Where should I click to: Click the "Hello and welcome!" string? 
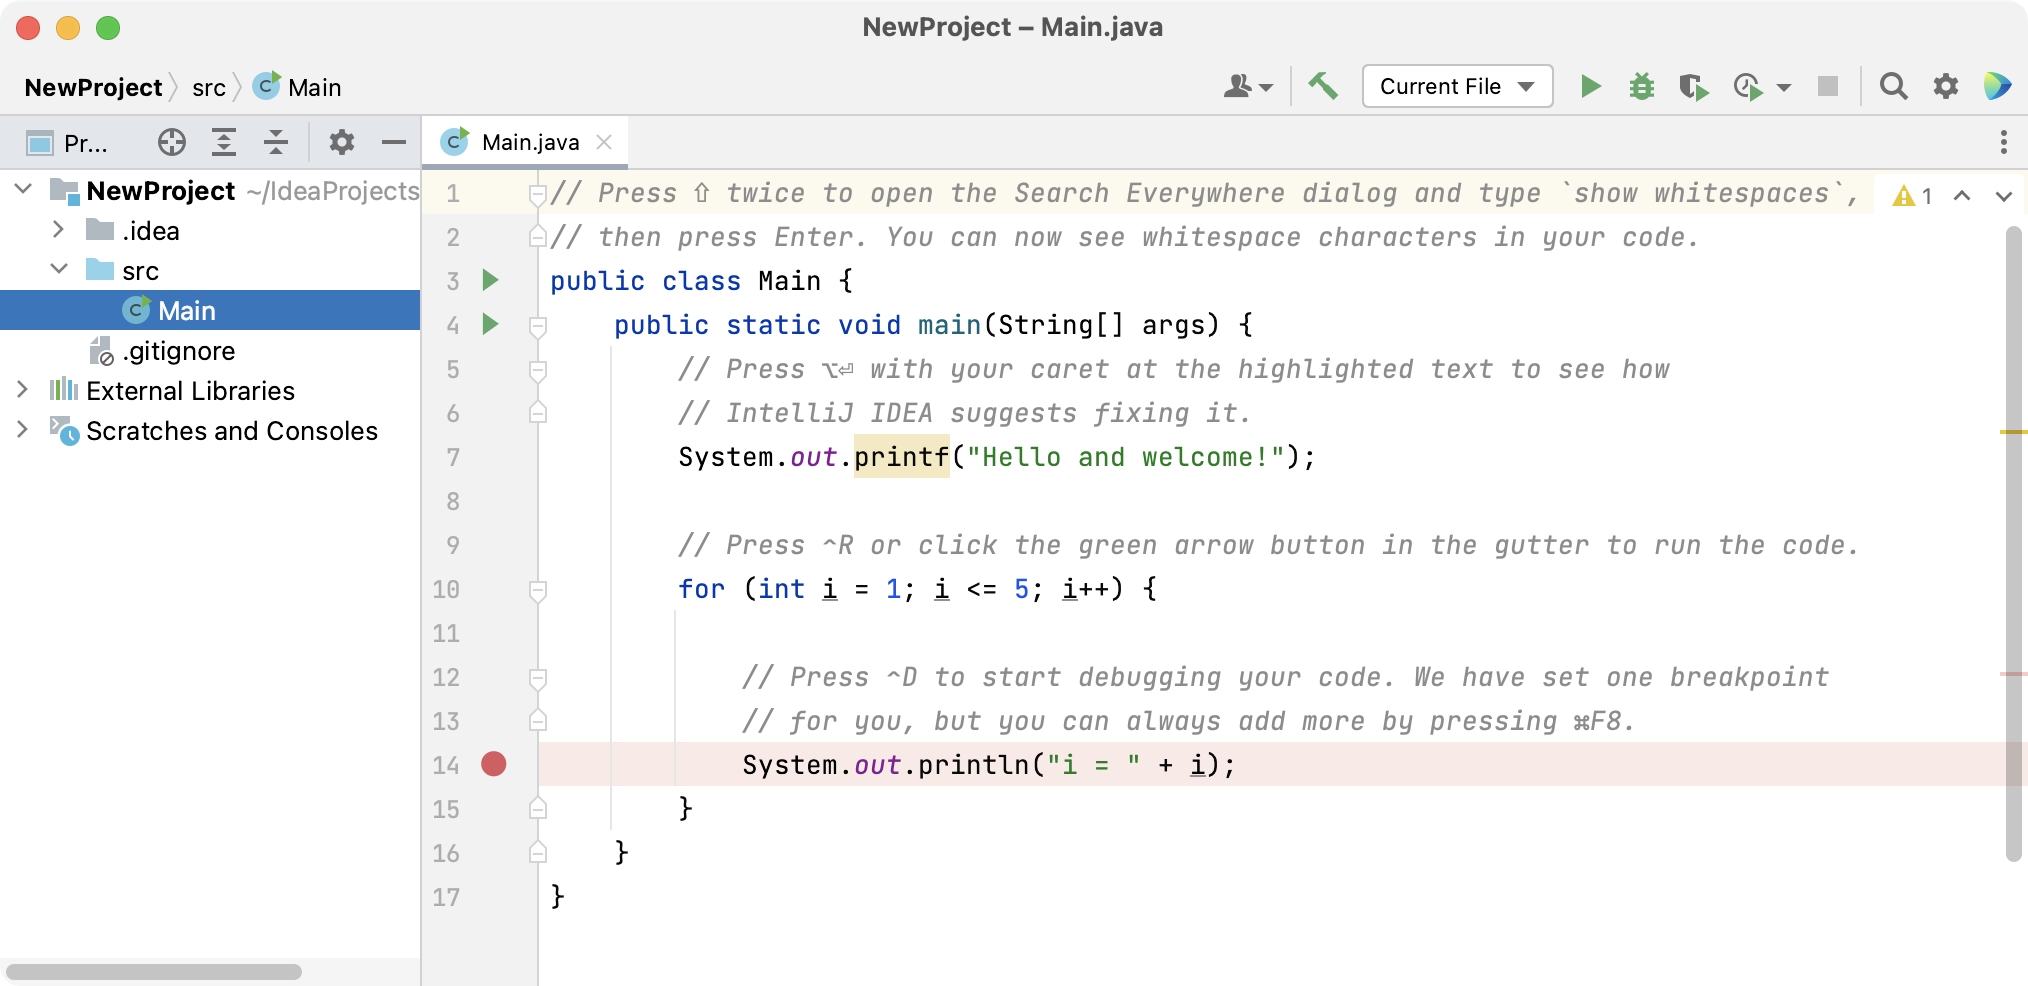pos(1127,457)
